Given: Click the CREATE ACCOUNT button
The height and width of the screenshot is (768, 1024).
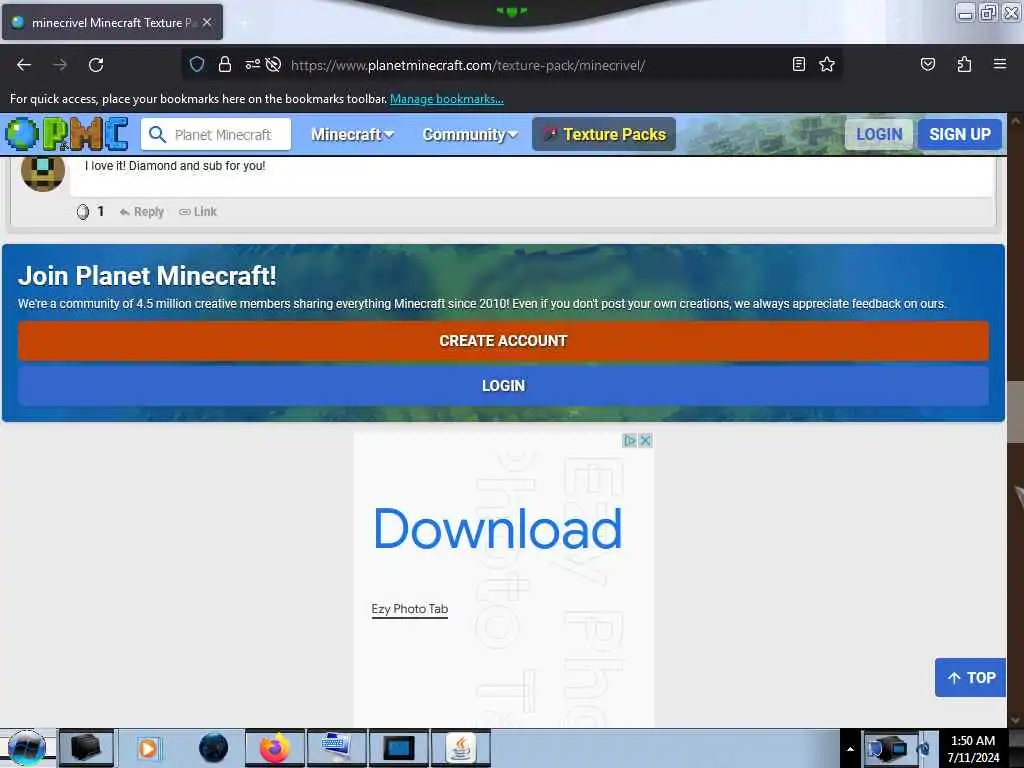Looking at the screenshot, I should (x=504, y=341).
